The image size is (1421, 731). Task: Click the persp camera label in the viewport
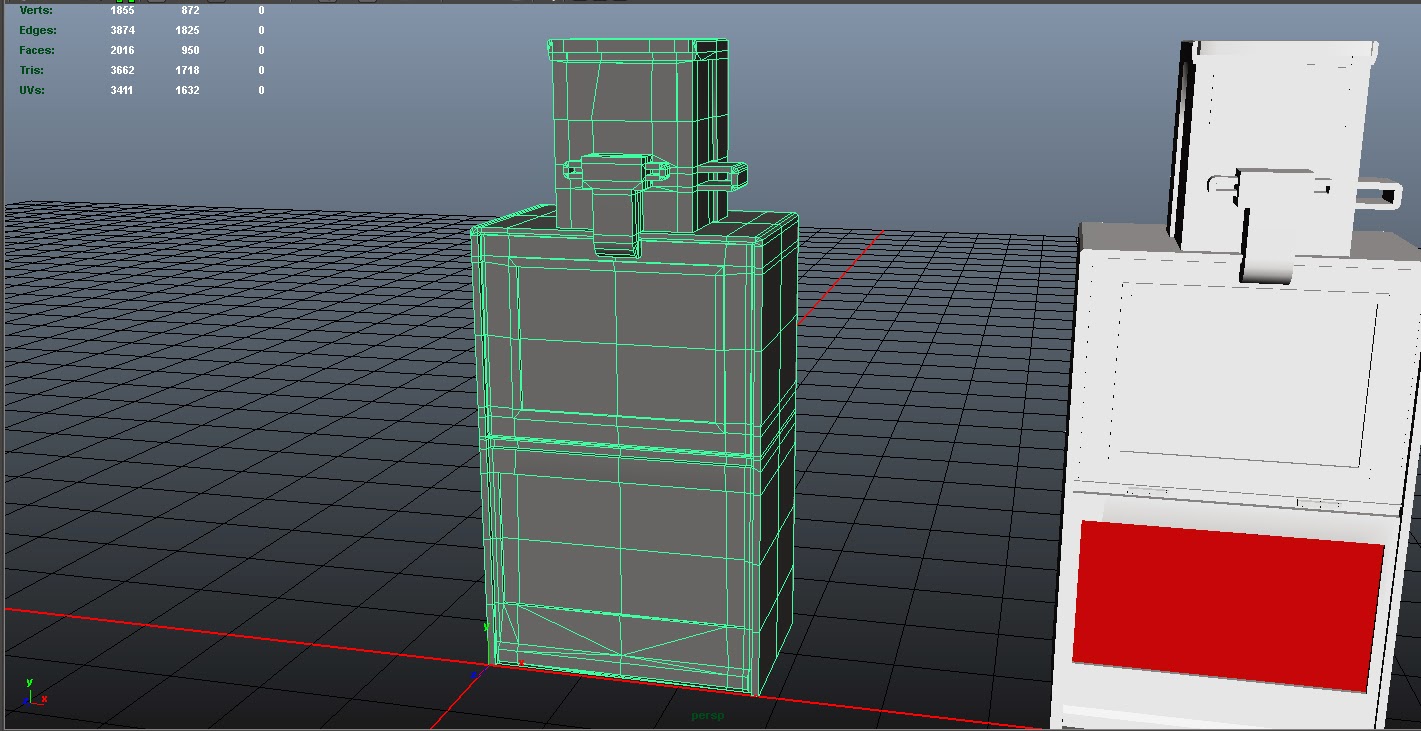(x=707, y=716)
